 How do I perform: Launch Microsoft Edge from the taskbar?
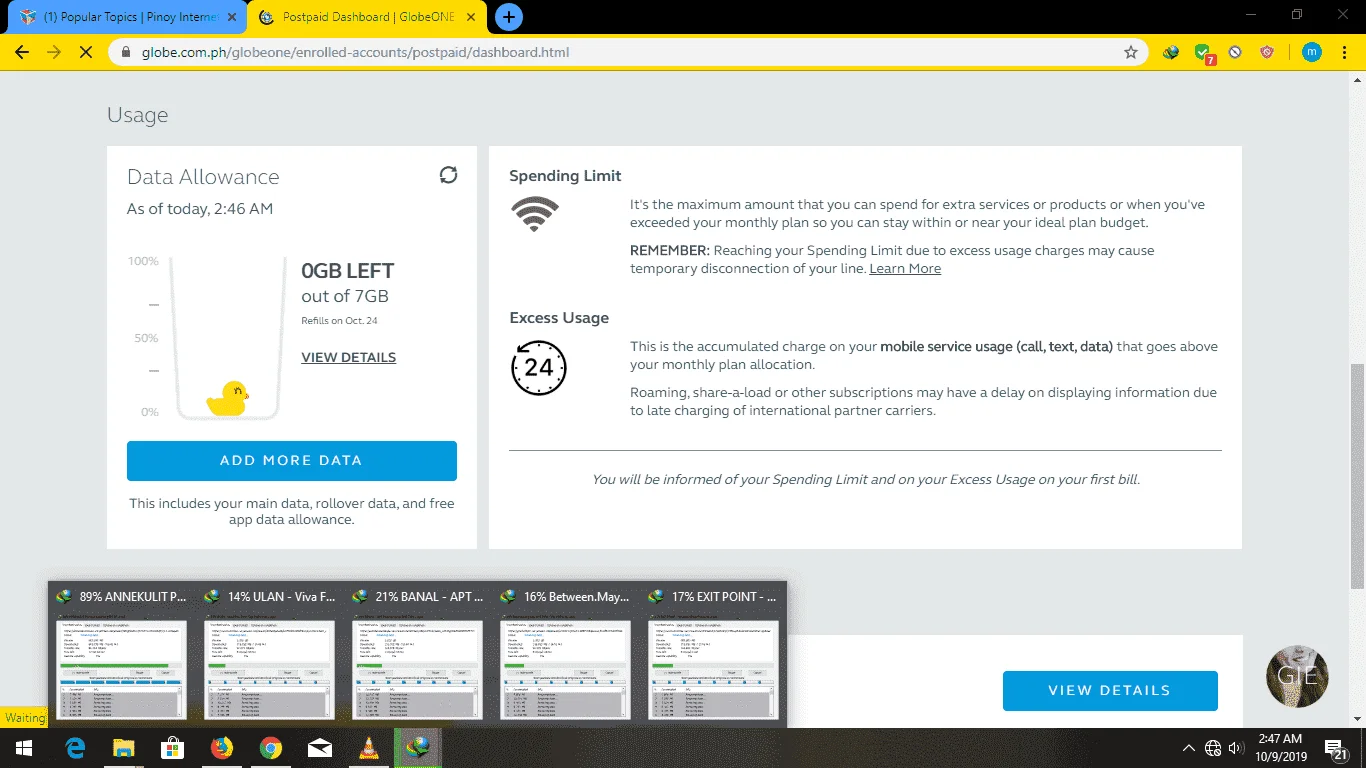[75, 748]
